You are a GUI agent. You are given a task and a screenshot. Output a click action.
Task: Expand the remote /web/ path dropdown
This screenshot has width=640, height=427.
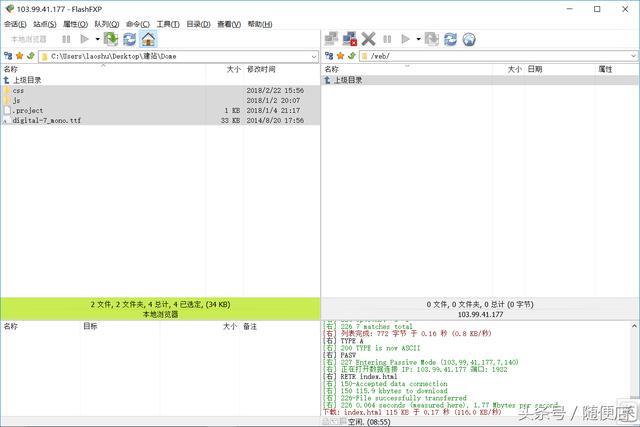(633, 56)
